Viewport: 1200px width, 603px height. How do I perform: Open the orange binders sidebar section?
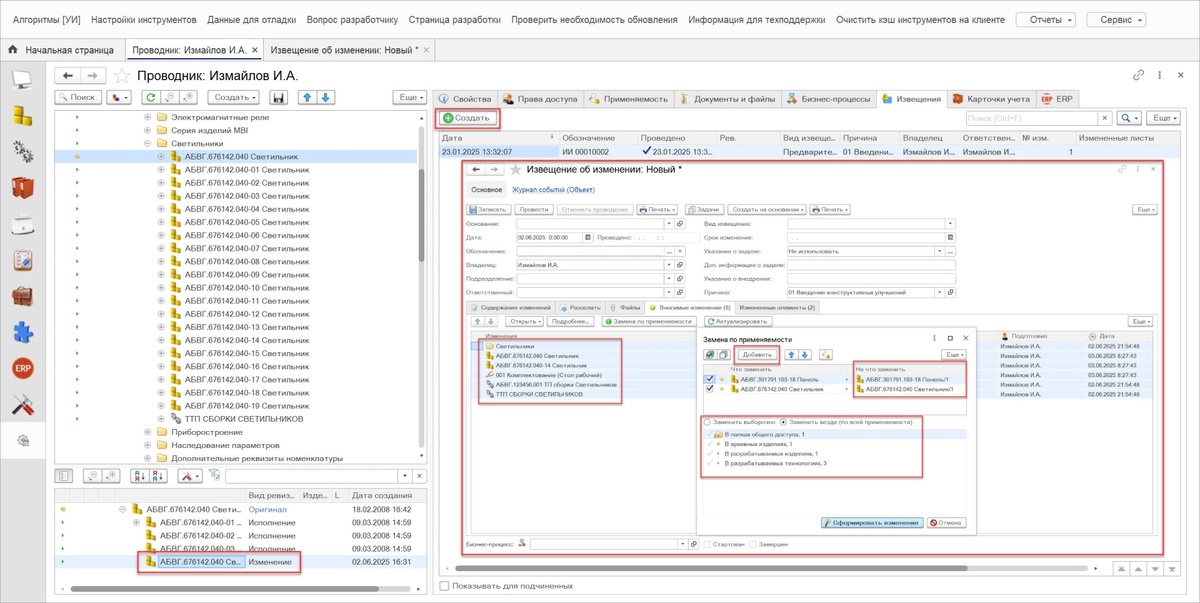pos(22,187)
